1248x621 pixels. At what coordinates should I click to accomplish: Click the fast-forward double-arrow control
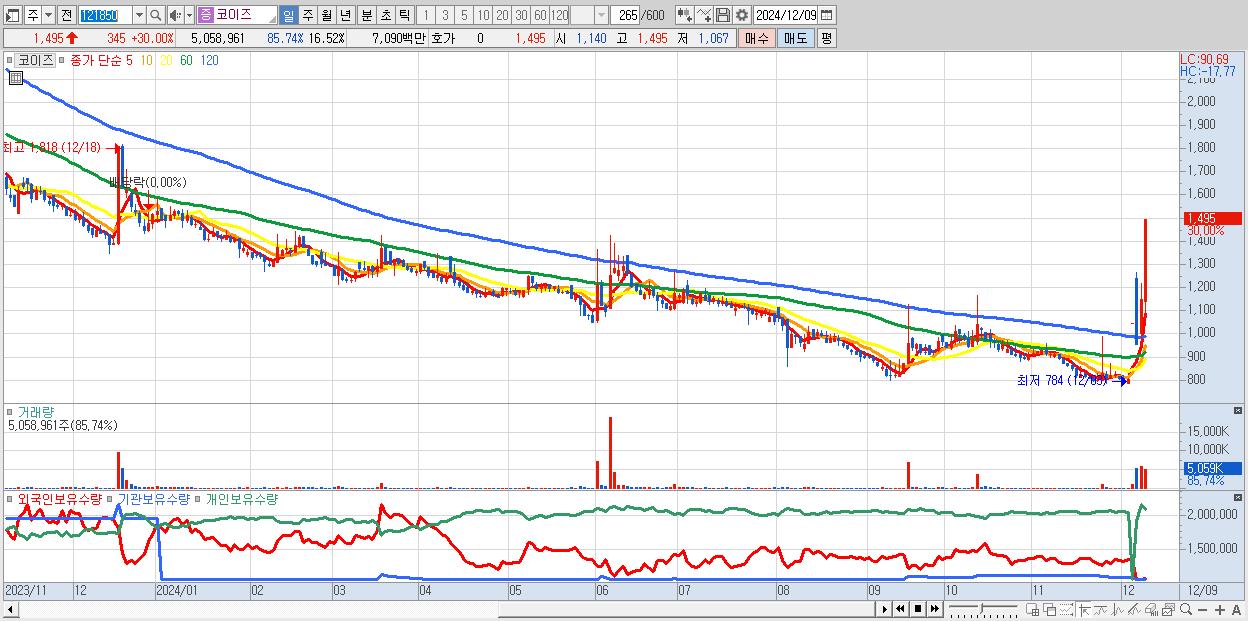[x=934, y=609]
